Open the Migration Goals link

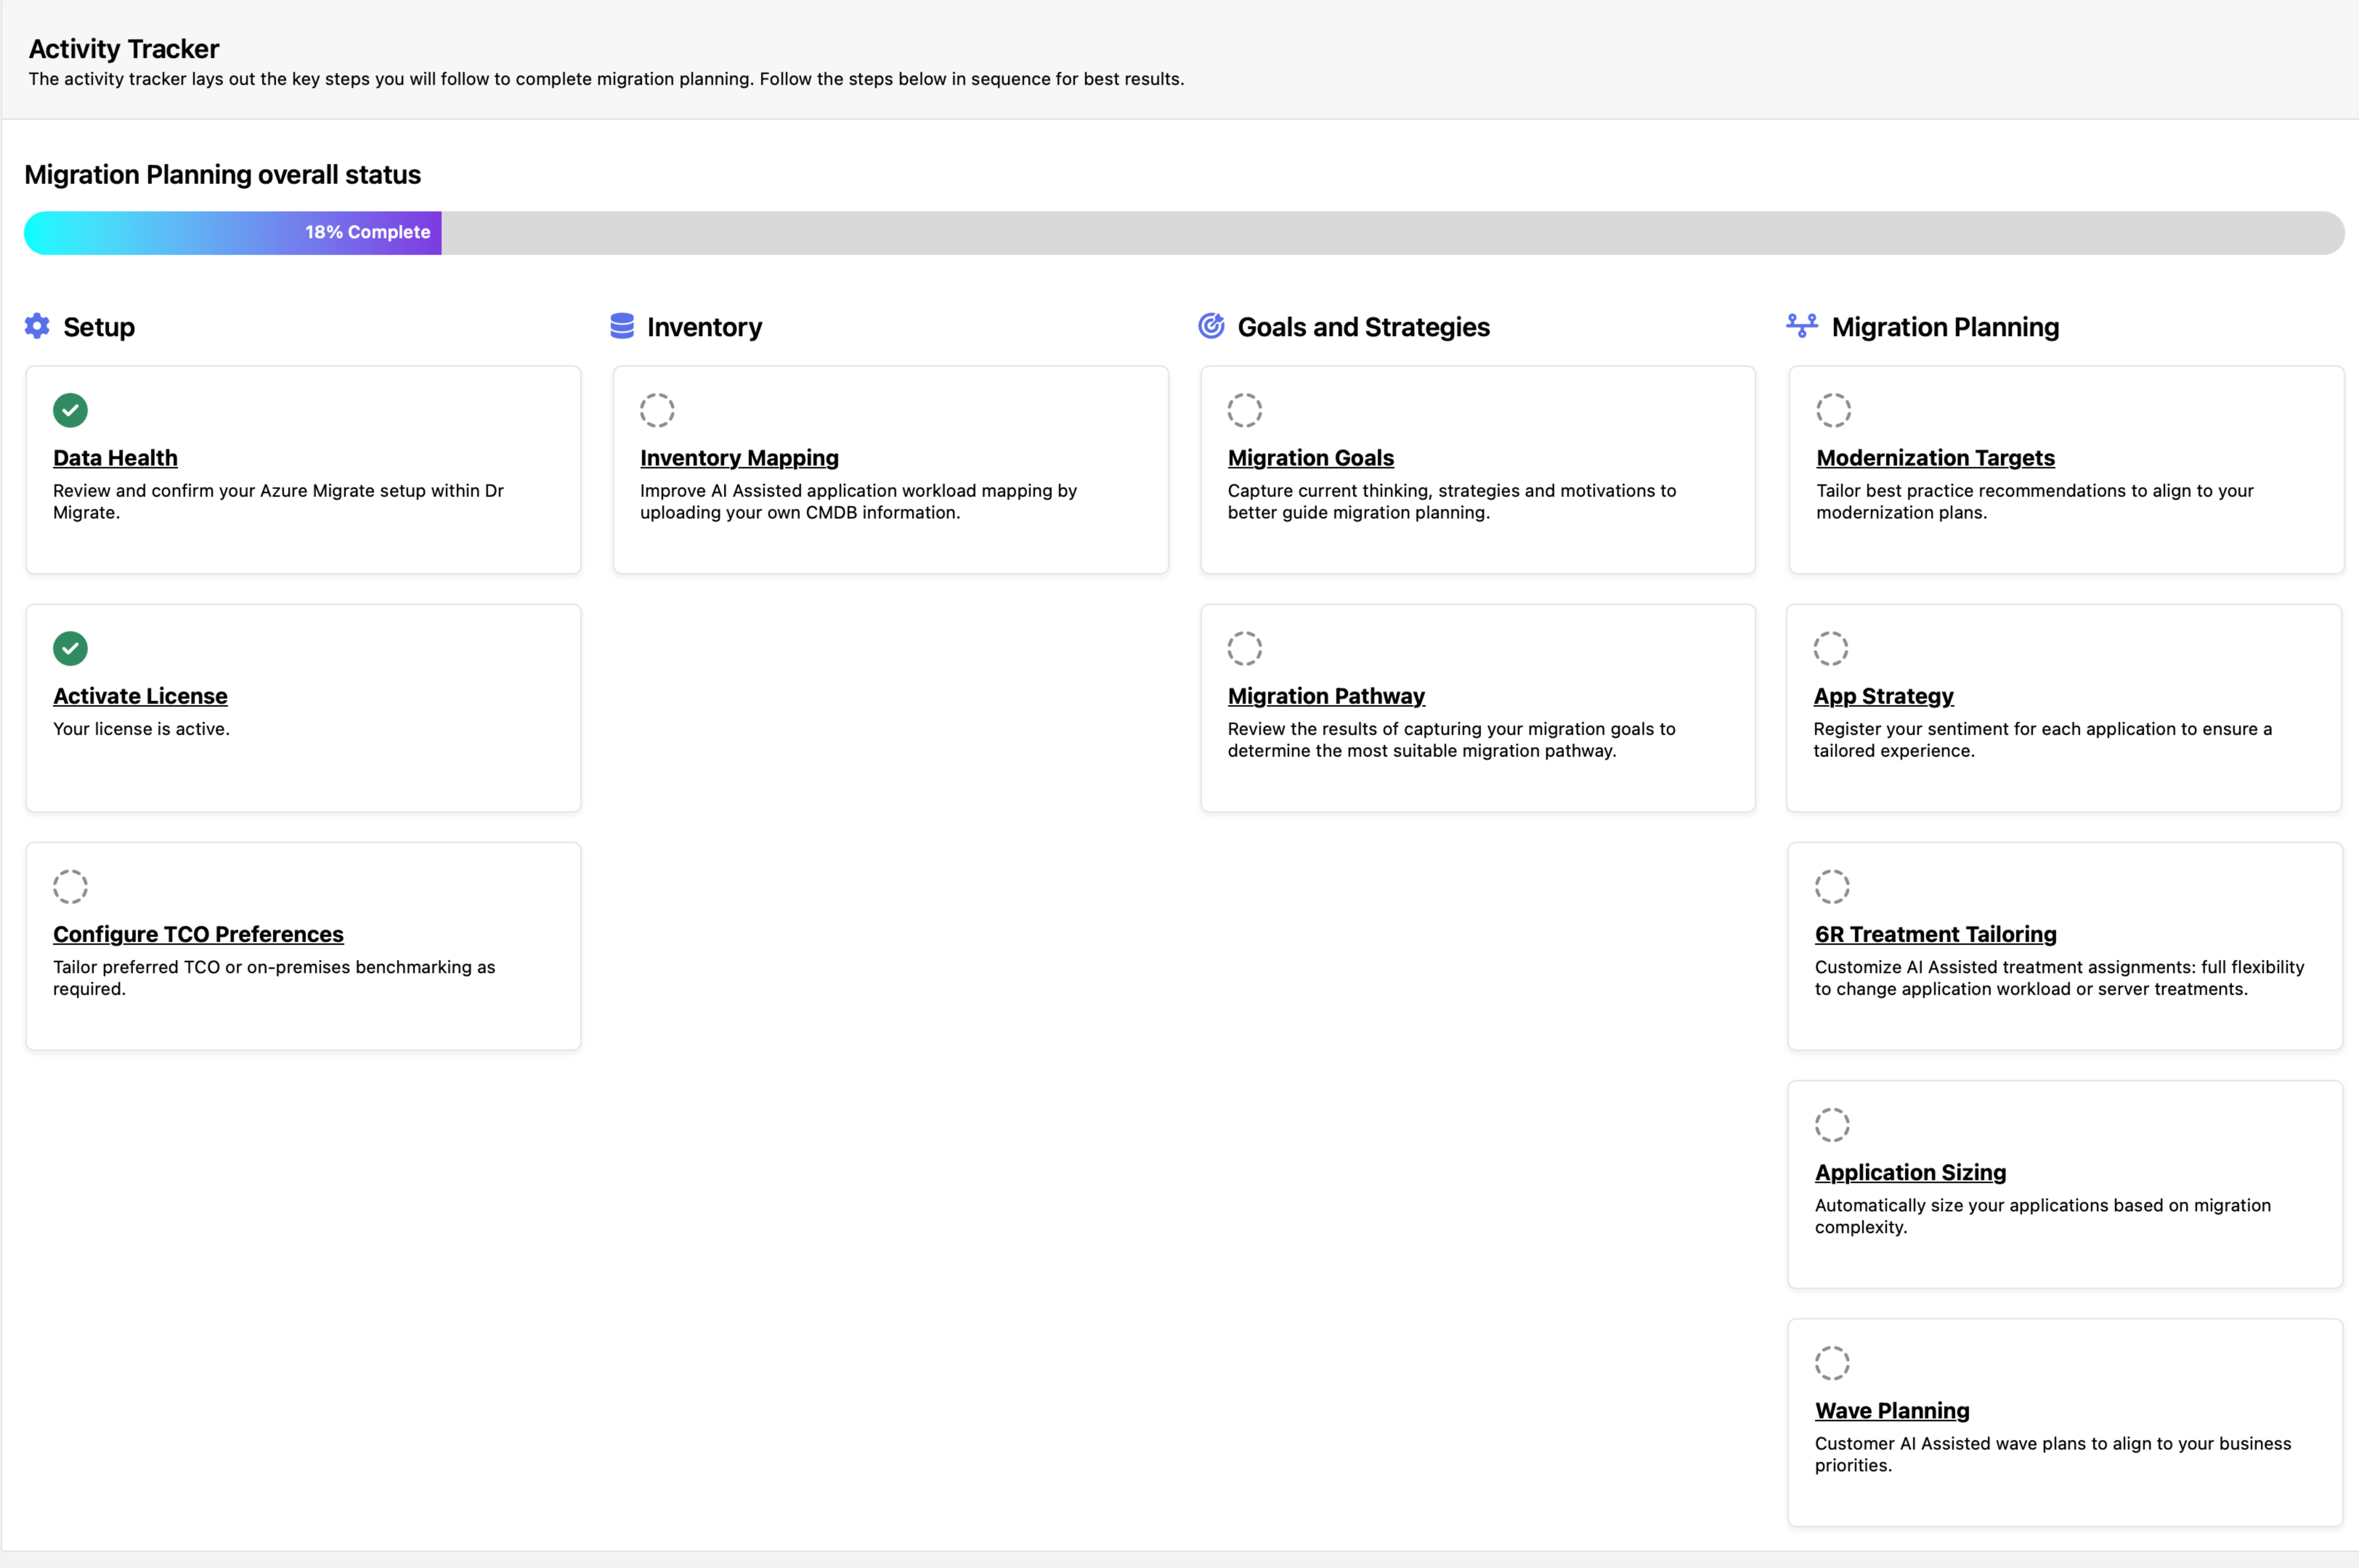(1311, 458)
